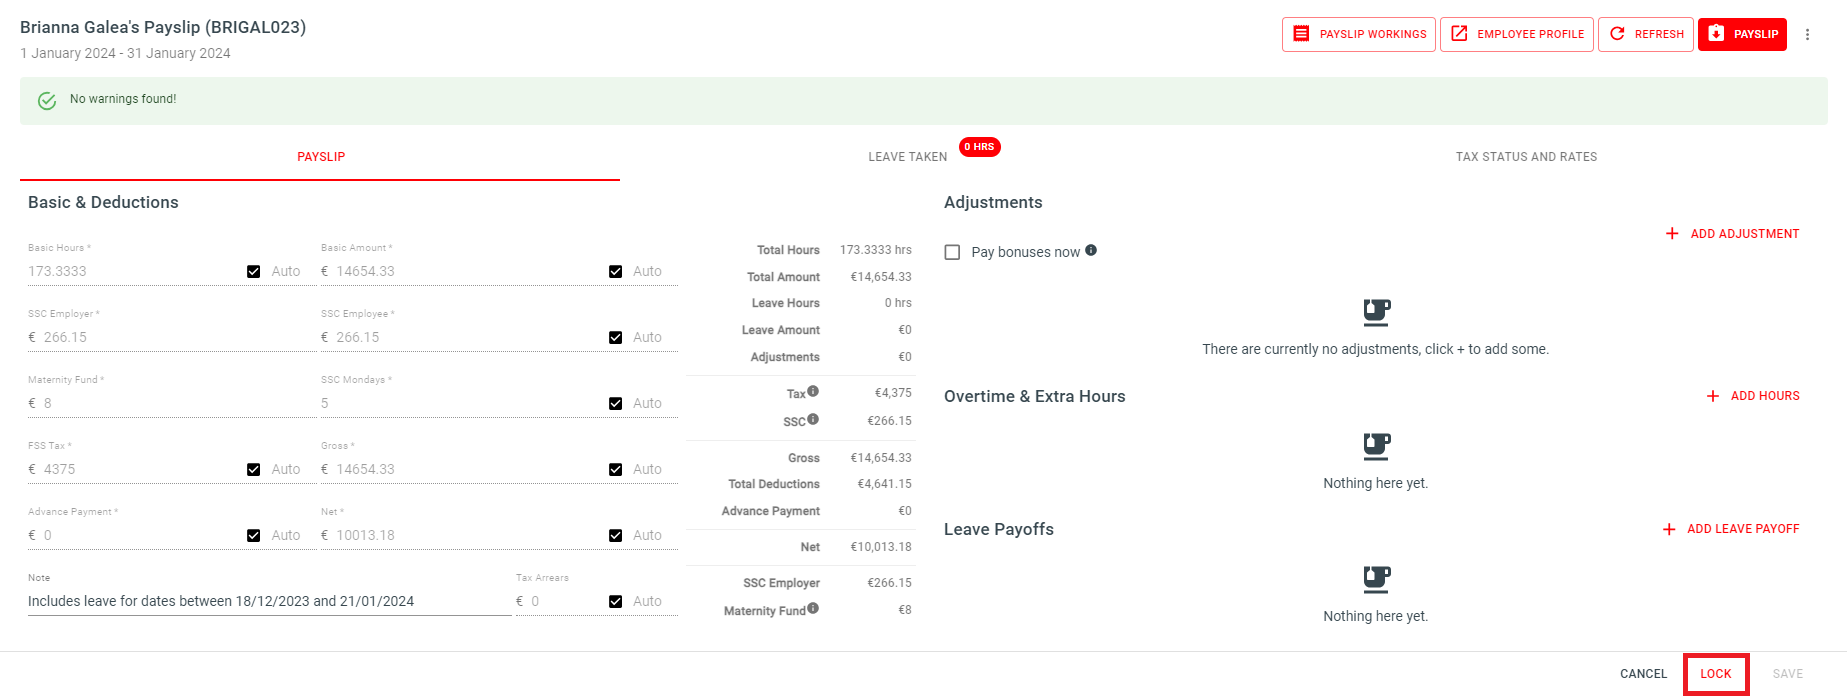
Task: Click the Leave Hours value 0 hrs
Action: [898, 303]
